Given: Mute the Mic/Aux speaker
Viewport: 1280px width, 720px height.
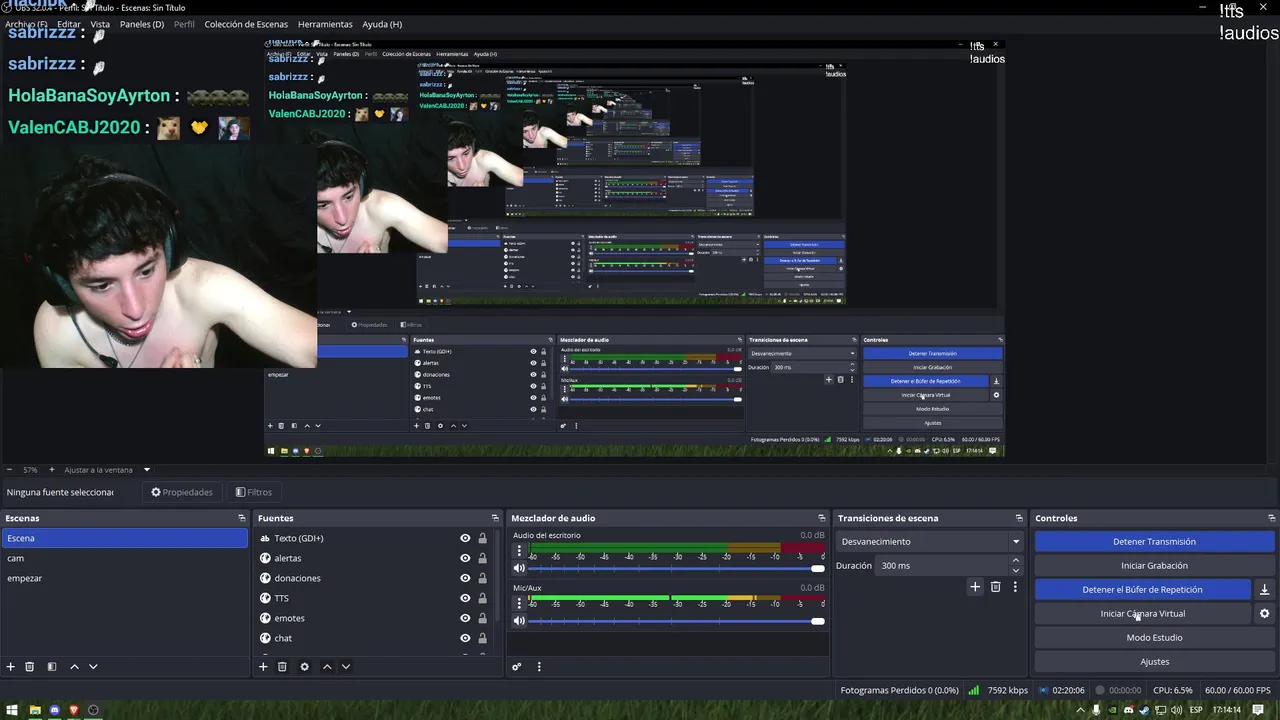Looking at the screenshot, I should [x=519, y=621].
